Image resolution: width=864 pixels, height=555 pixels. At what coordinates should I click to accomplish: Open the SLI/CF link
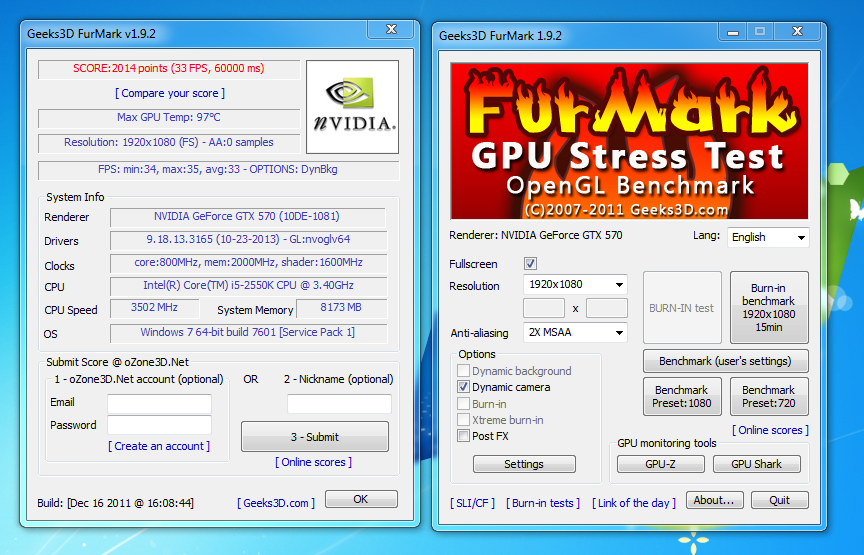coord(472,503)
